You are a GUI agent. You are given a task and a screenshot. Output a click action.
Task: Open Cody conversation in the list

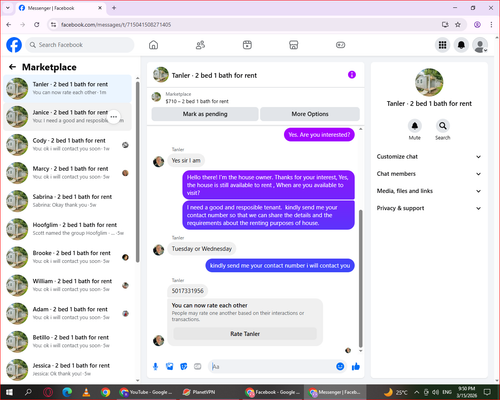click(x=68, y=145)
